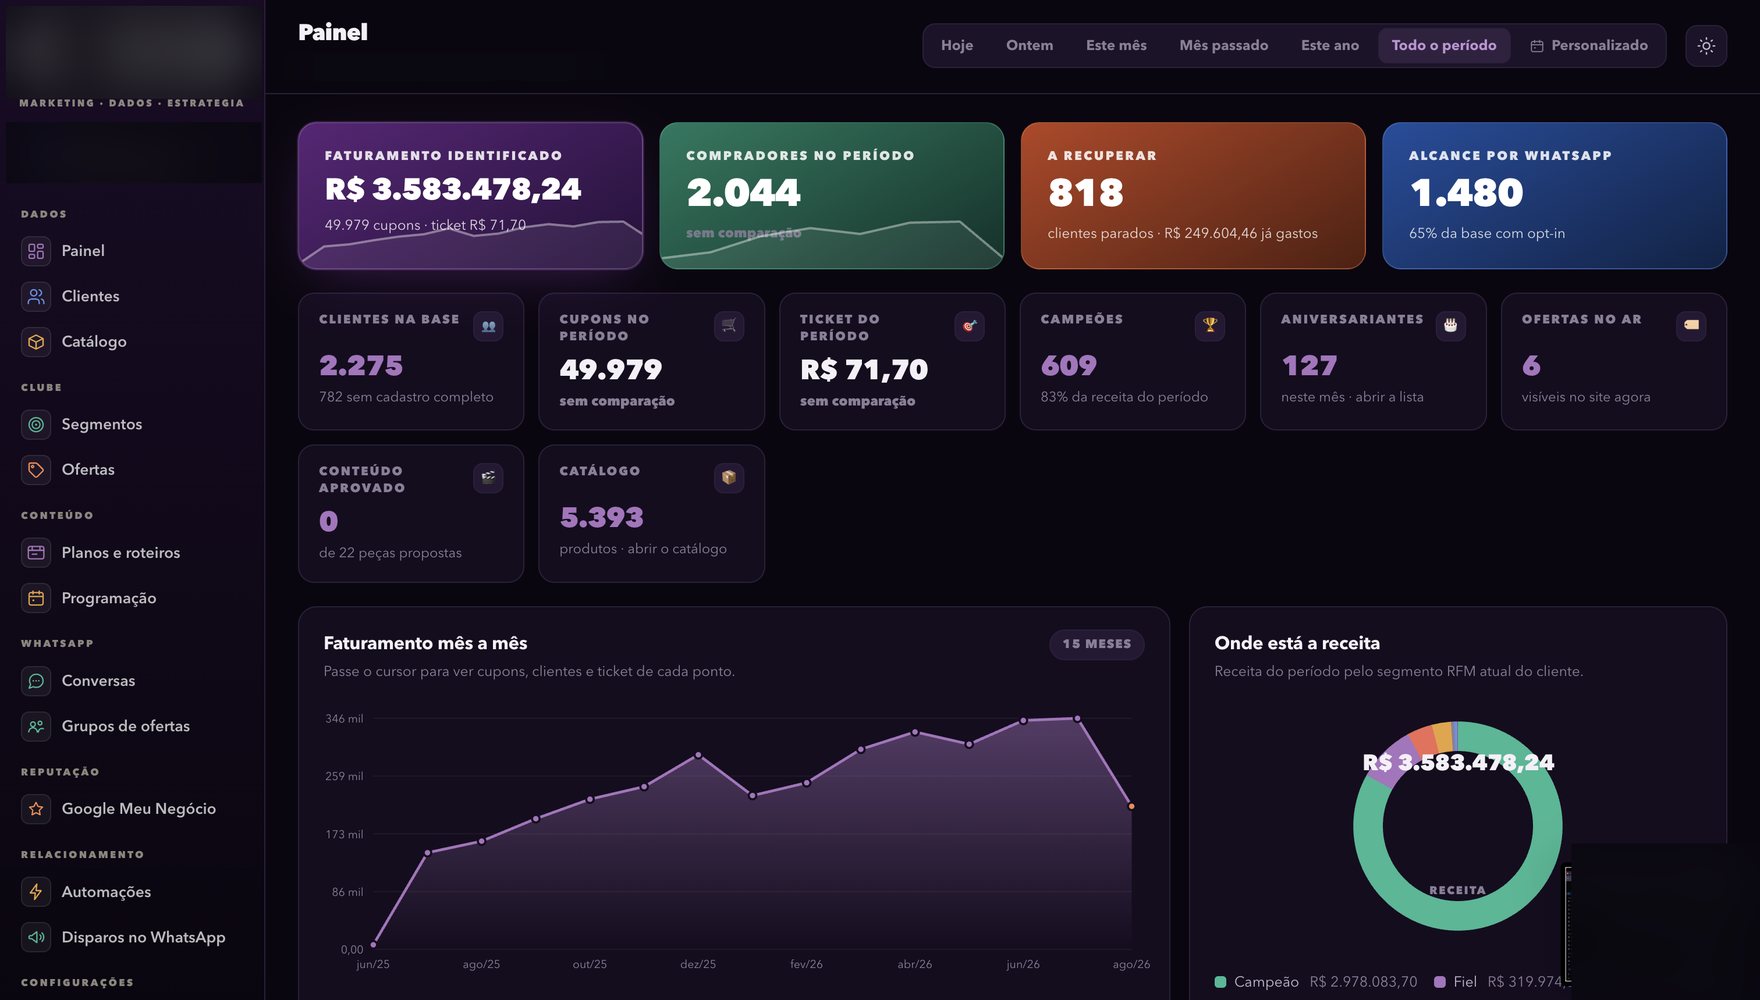1760x1000 pixels.
Task: Open the Compradores no período card
Action: pyautogui.click(x=831, y=196)
